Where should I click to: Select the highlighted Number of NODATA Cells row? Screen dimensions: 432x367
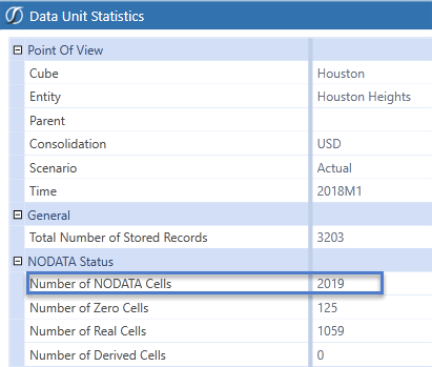click(x=205, y=283)
